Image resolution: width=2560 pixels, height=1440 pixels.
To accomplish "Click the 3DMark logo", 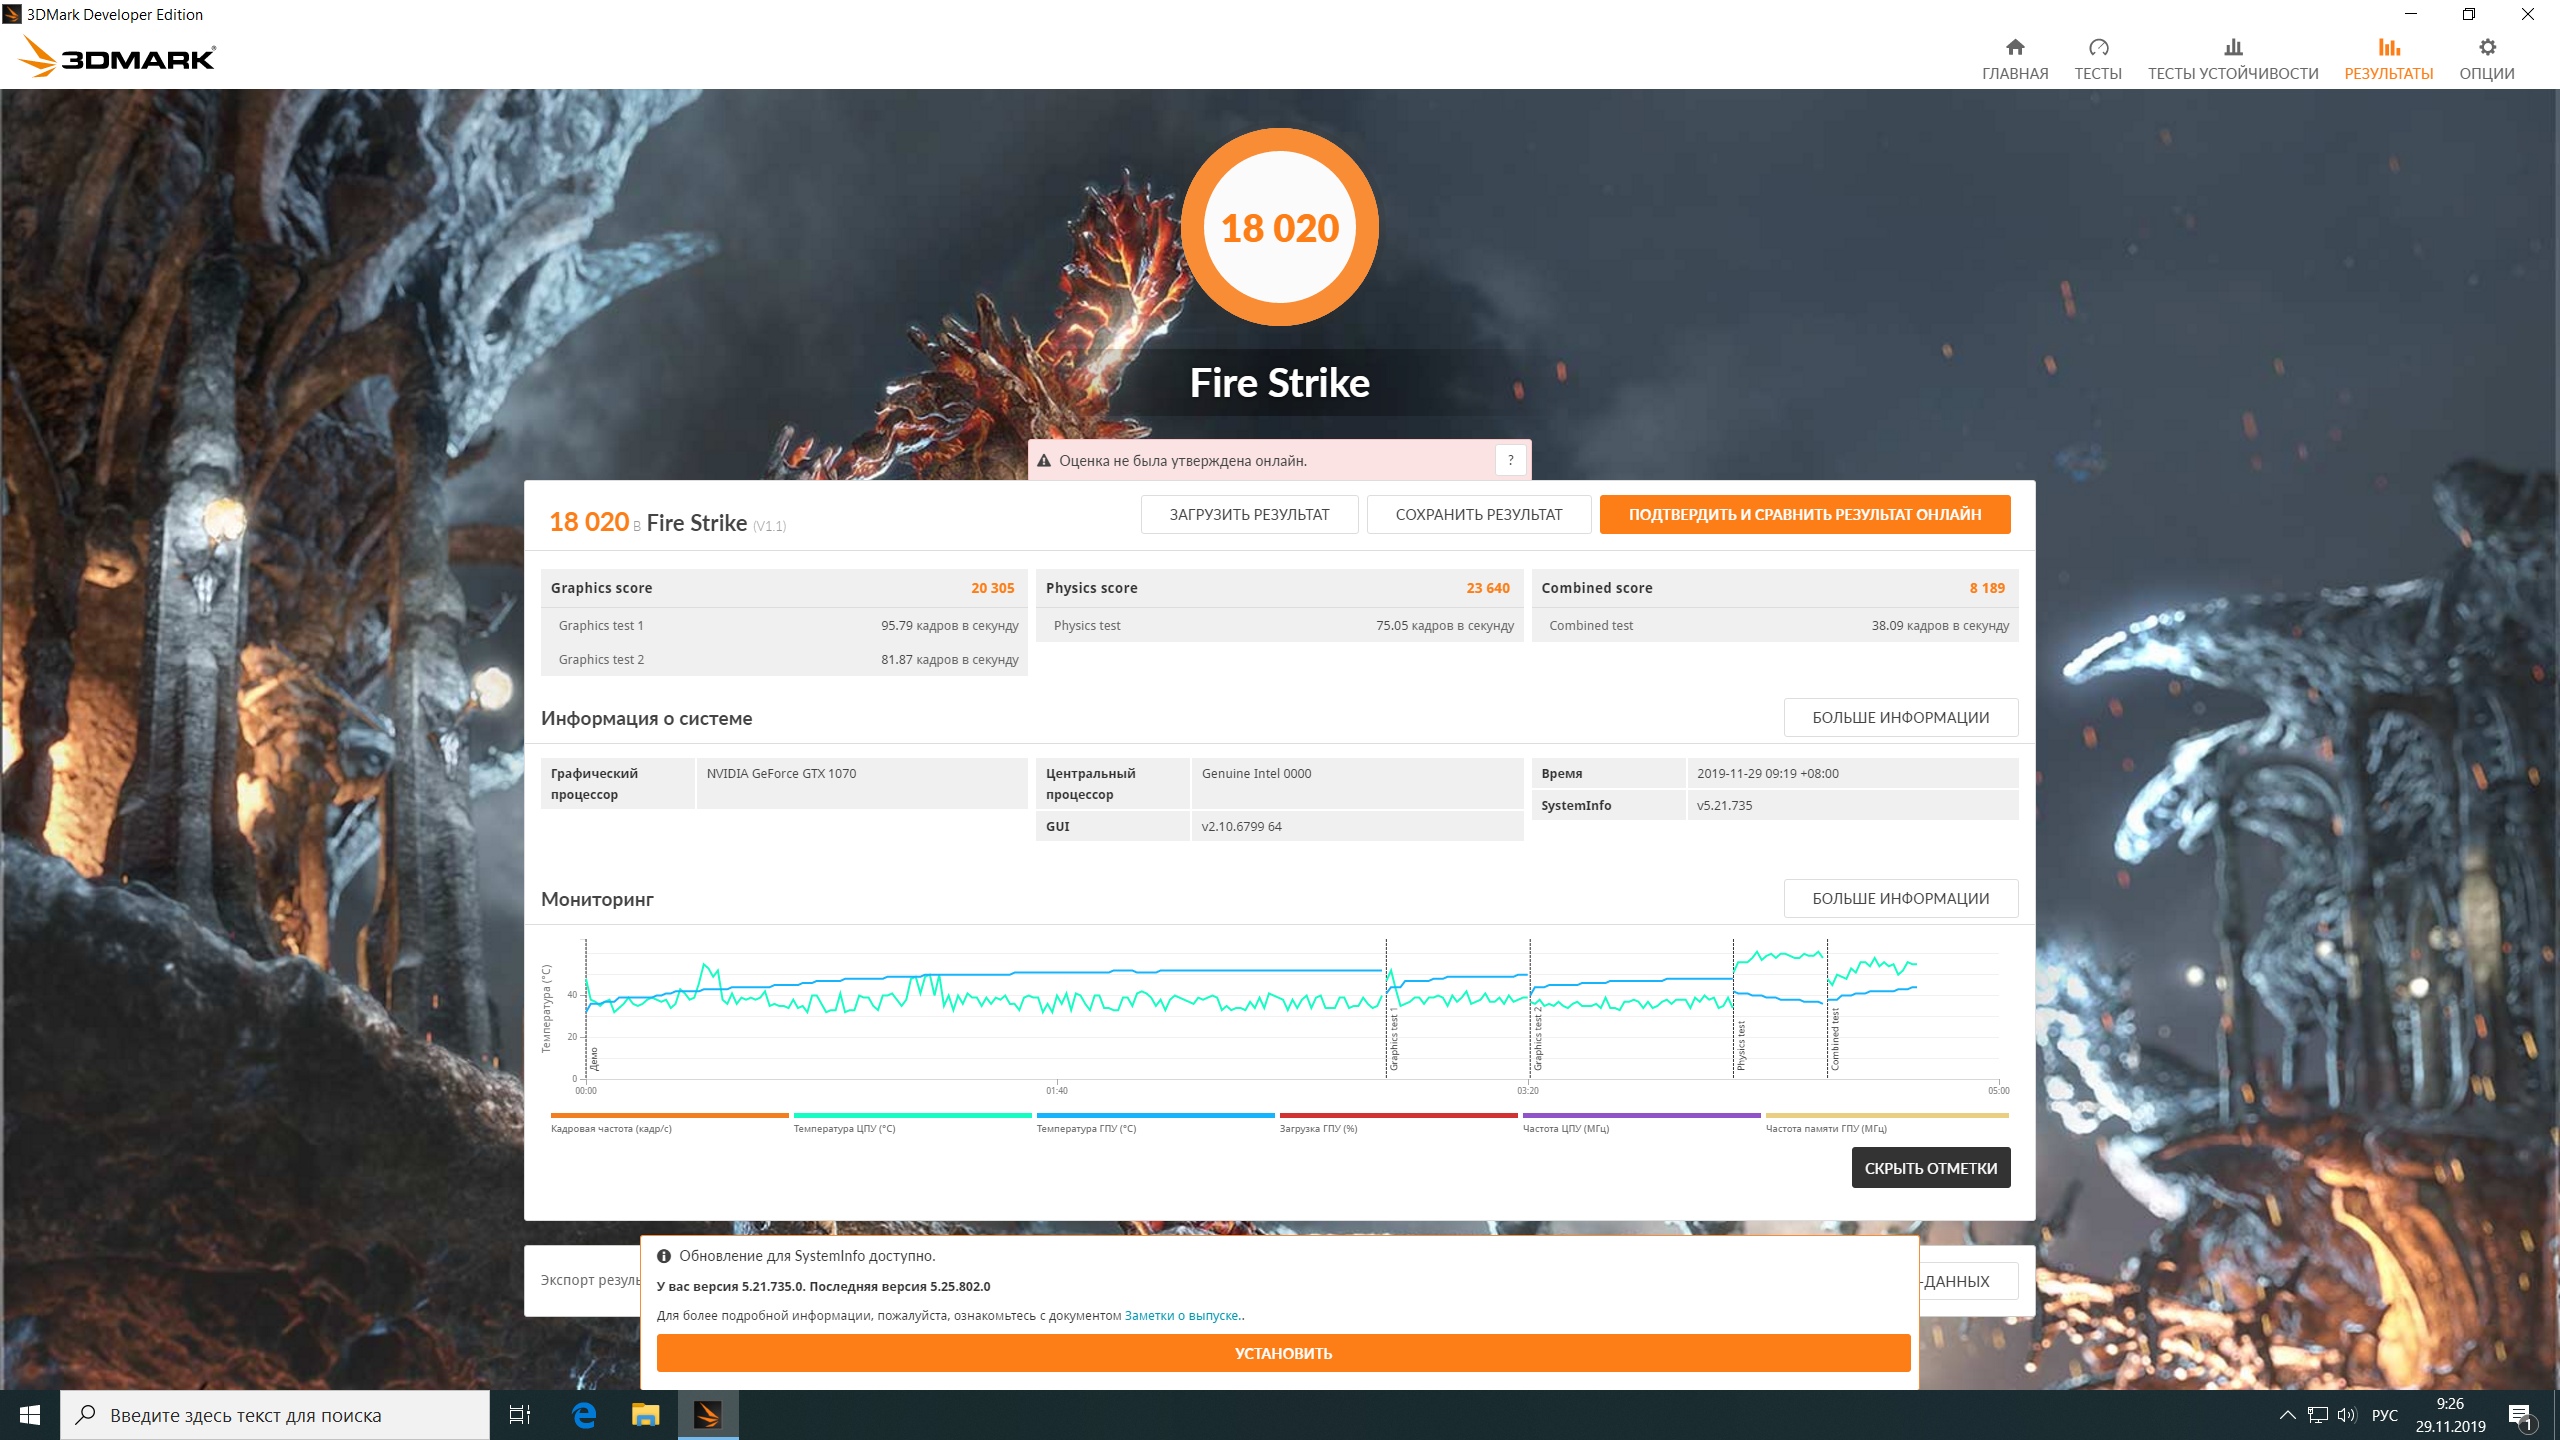I will [x=118, y=57].
